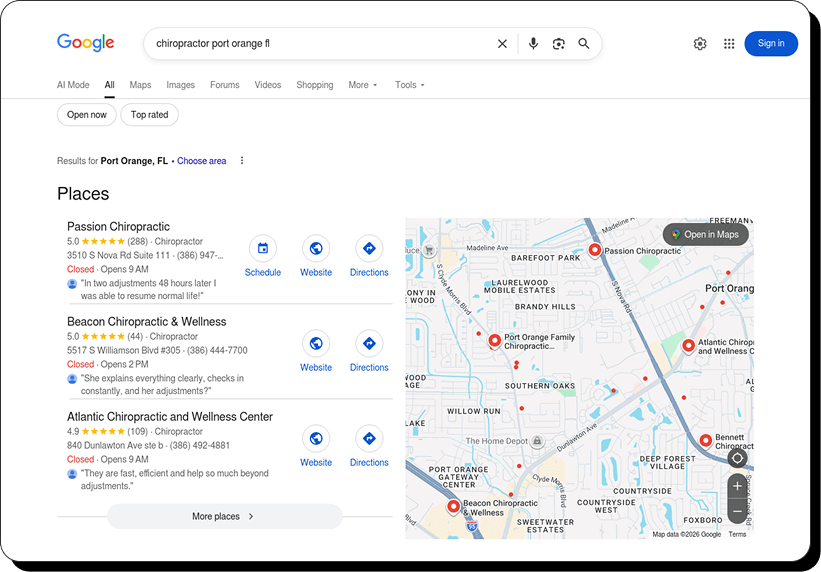
Task: Expand the Tools dropdown
Action: pos(409,85)
